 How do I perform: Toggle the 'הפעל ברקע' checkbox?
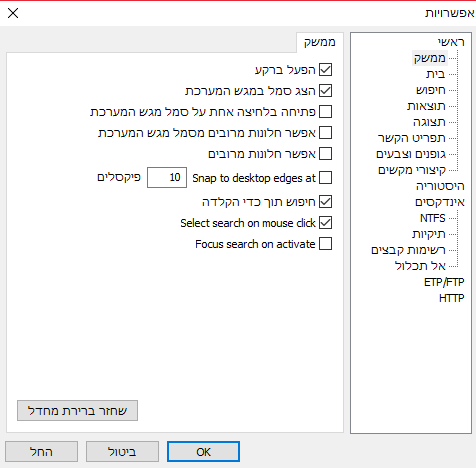point(325,70)
